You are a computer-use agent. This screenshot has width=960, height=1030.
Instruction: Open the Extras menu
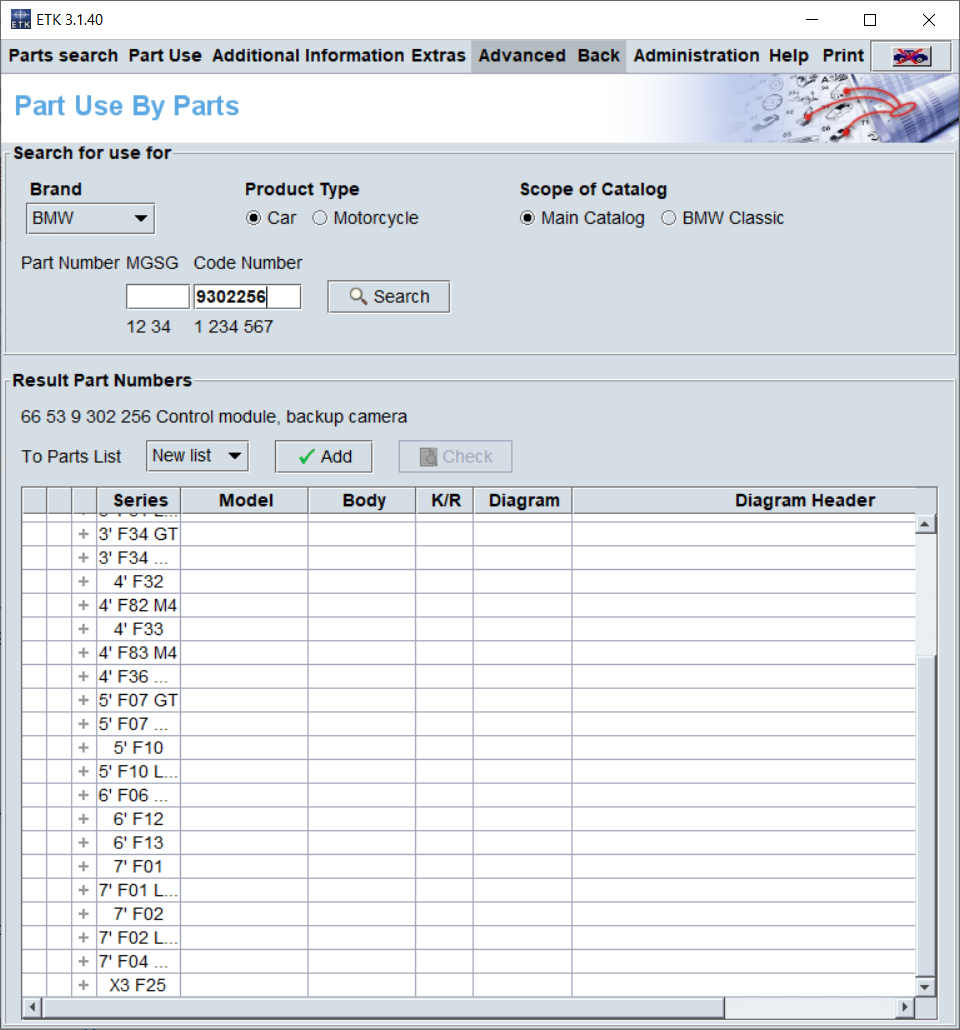coord(438,56)
